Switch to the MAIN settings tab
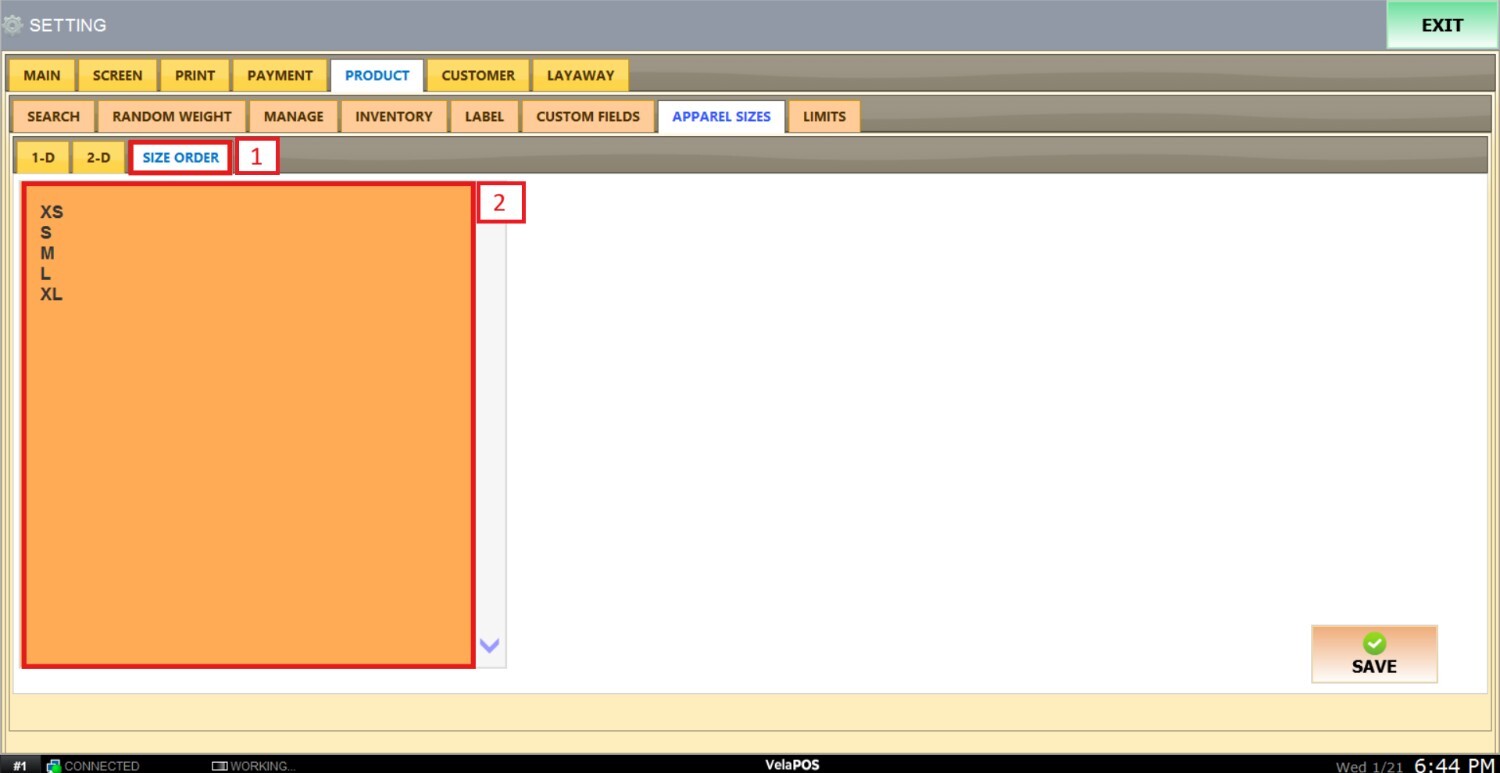 [42, 75]
